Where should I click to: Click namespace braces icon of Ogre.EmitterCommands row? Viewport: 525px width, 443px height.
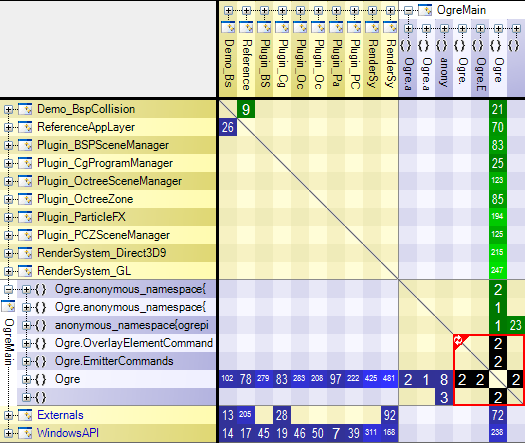point(41,361)
